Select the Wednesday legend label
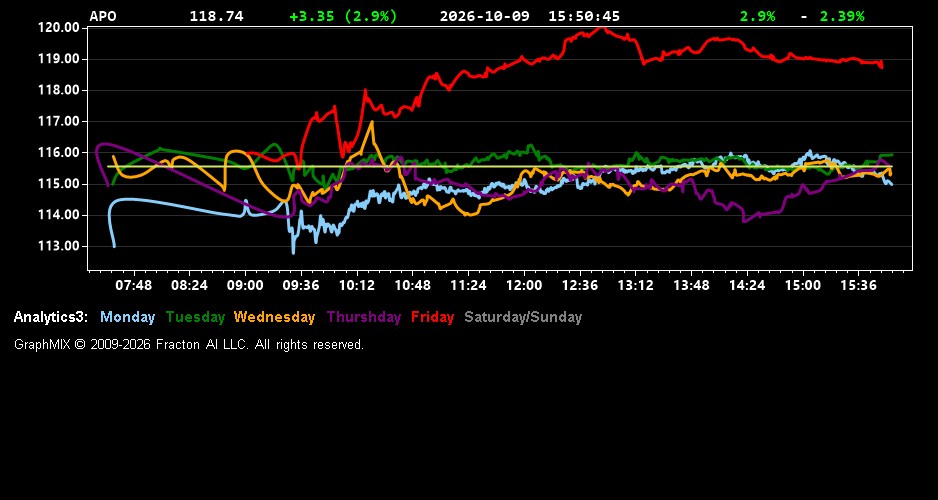The width and height of the screenshot is (938, 500). click(x=275, y=317)
